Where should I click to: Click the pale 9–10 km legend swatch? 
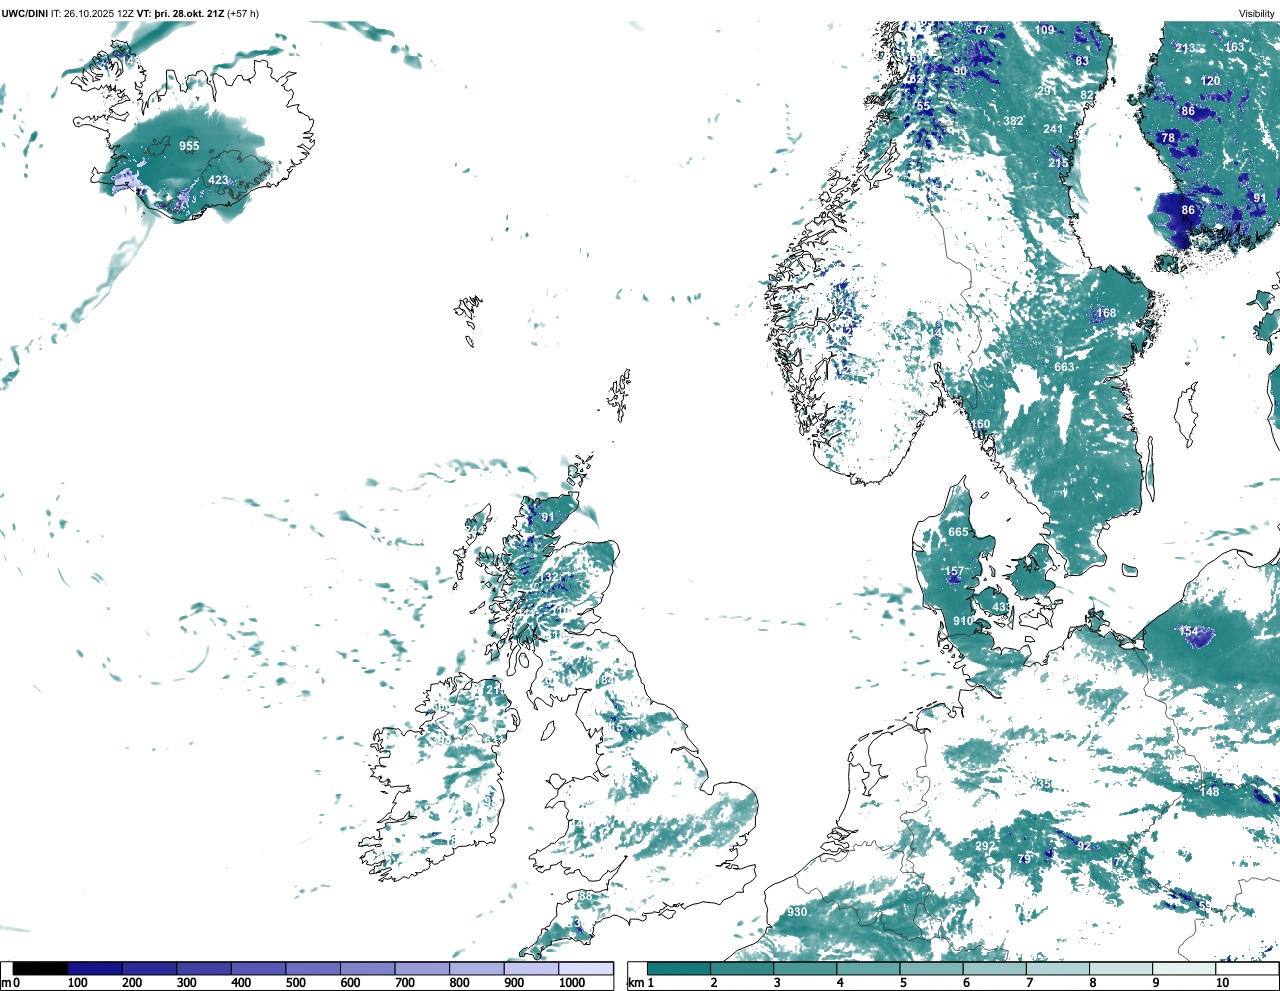point(1185,968)
